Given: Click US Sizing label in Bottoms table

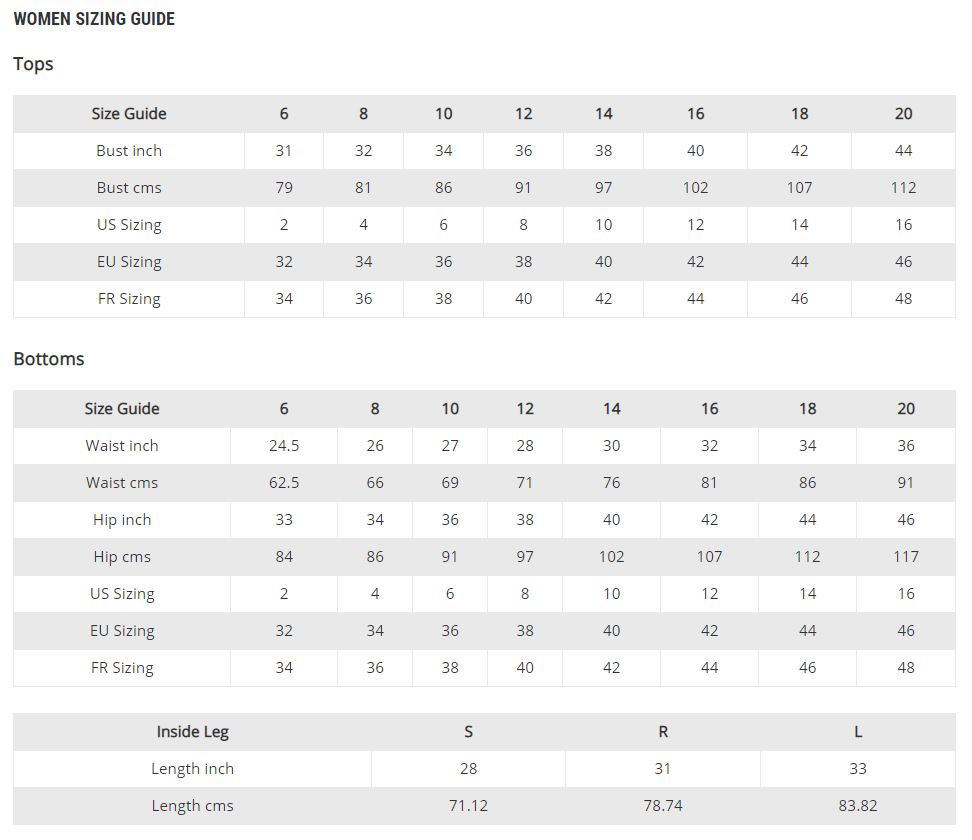Looking at the screenshot, I should 122,594.
